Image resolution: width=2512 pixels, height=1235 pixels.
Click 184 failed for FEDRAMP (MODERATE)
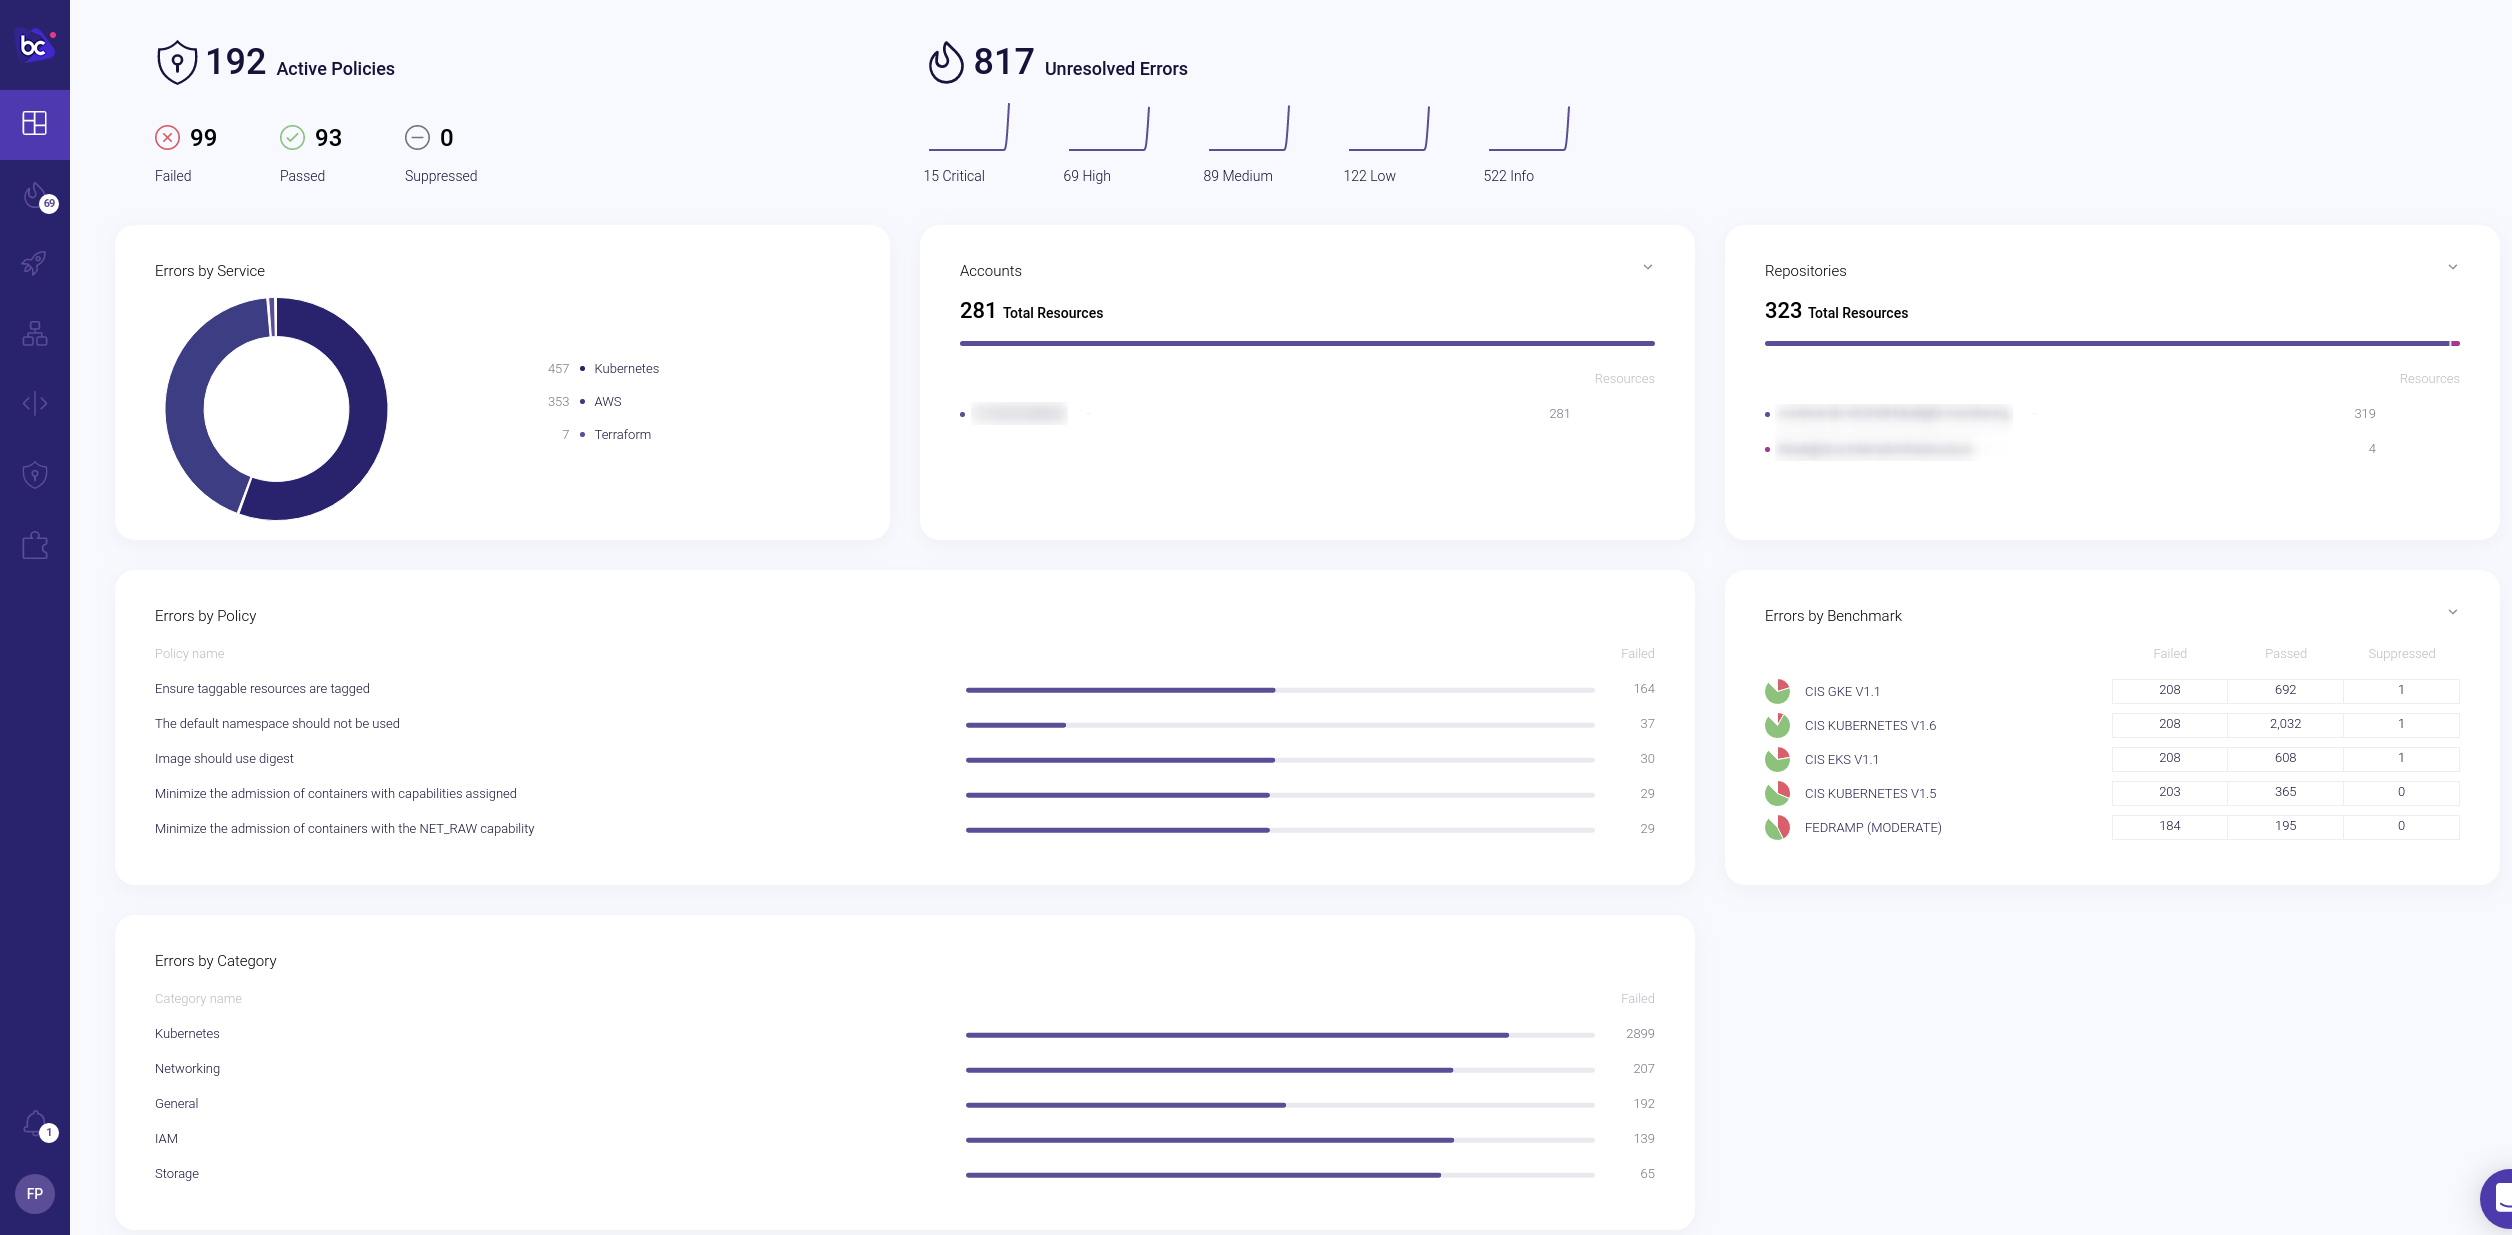click(2169, 826)
